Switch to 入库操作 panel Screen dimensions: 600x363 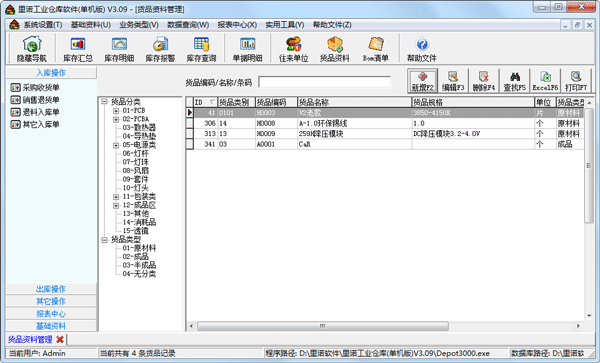(x=51, y=73)
